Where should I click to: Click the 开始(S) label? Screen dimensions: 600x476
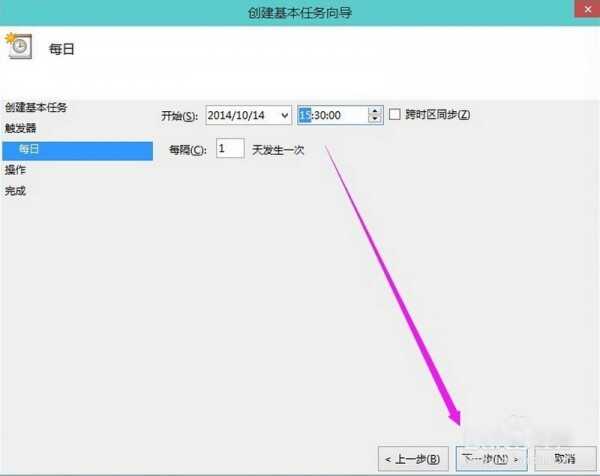pos(180,116)
